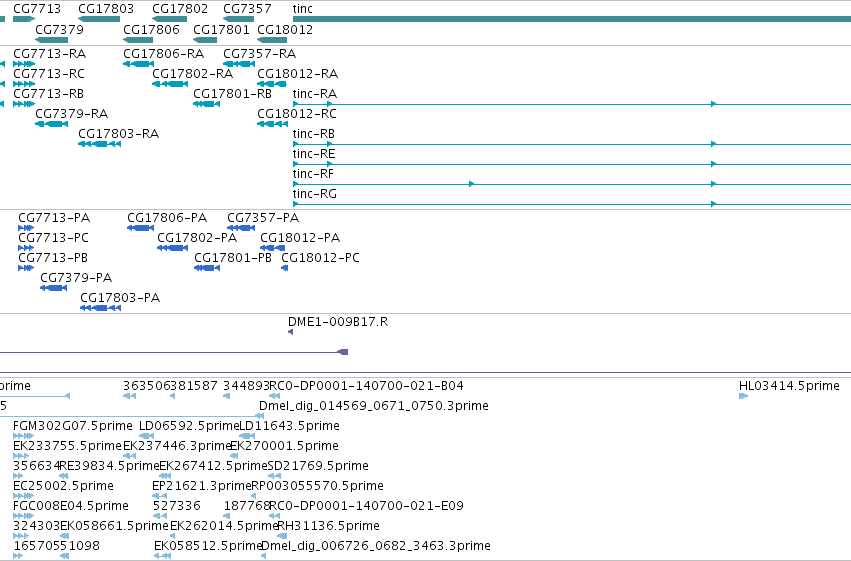Open transcript CG17806-RA
Image resolution: width=851 pixels, height=561 pixels.
point(163,54)
